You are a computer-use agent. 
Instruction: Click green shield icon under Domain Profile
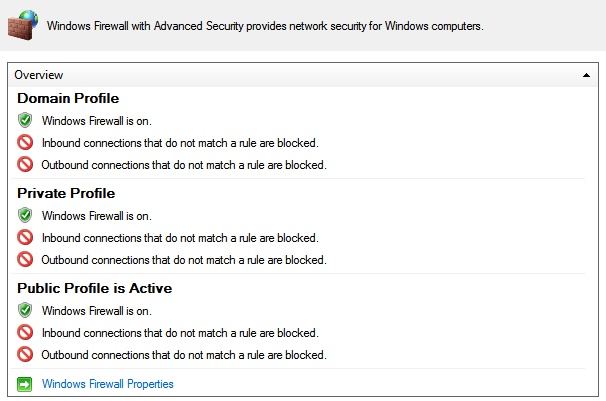click(25, 120)
